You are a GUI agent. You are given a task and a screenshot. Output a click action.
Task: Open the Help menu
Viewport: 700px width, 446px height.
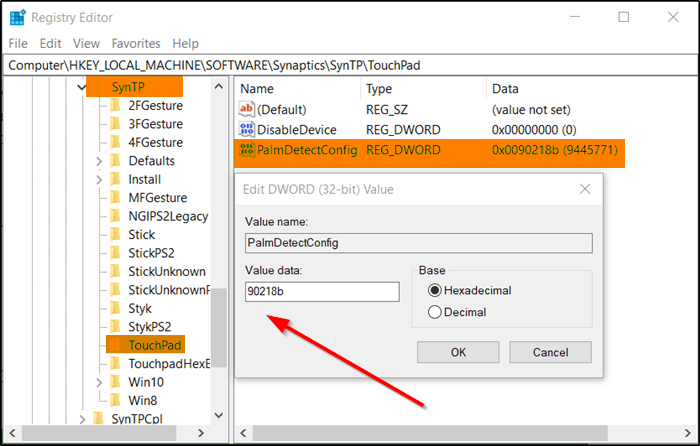185,43
